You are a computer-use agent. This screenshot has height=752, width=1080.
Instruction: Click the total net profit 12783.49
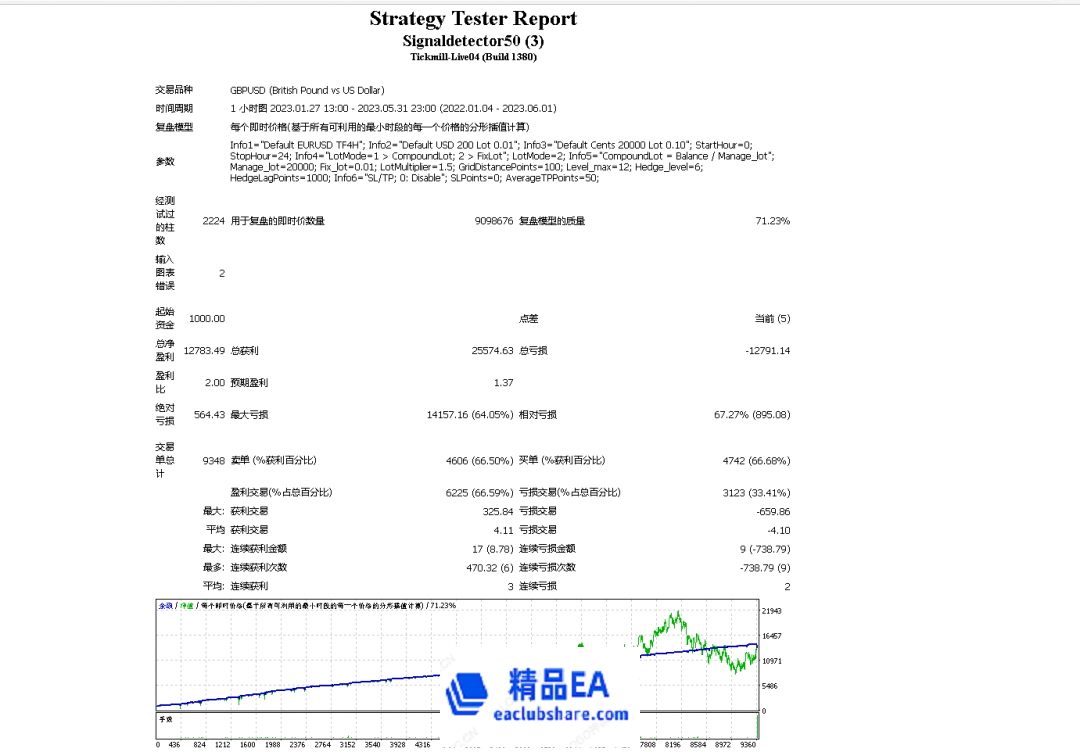coord(204,351)
